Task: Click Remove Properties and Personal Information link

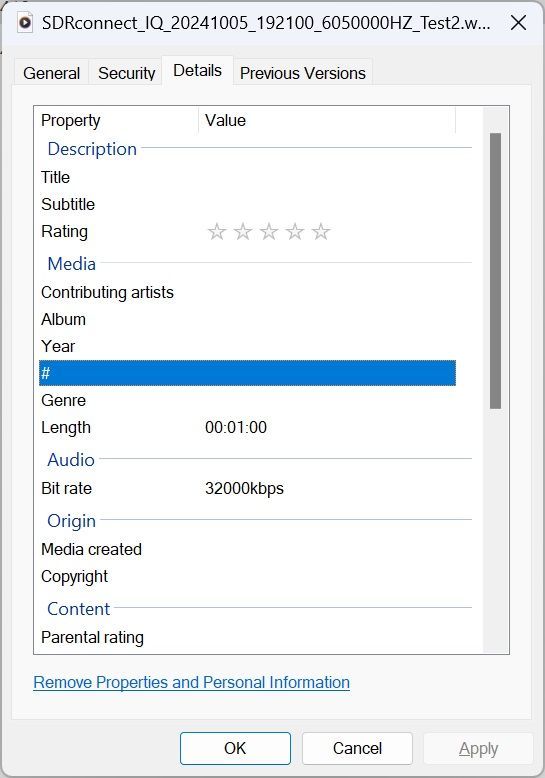Action: (x=192, y=682)
